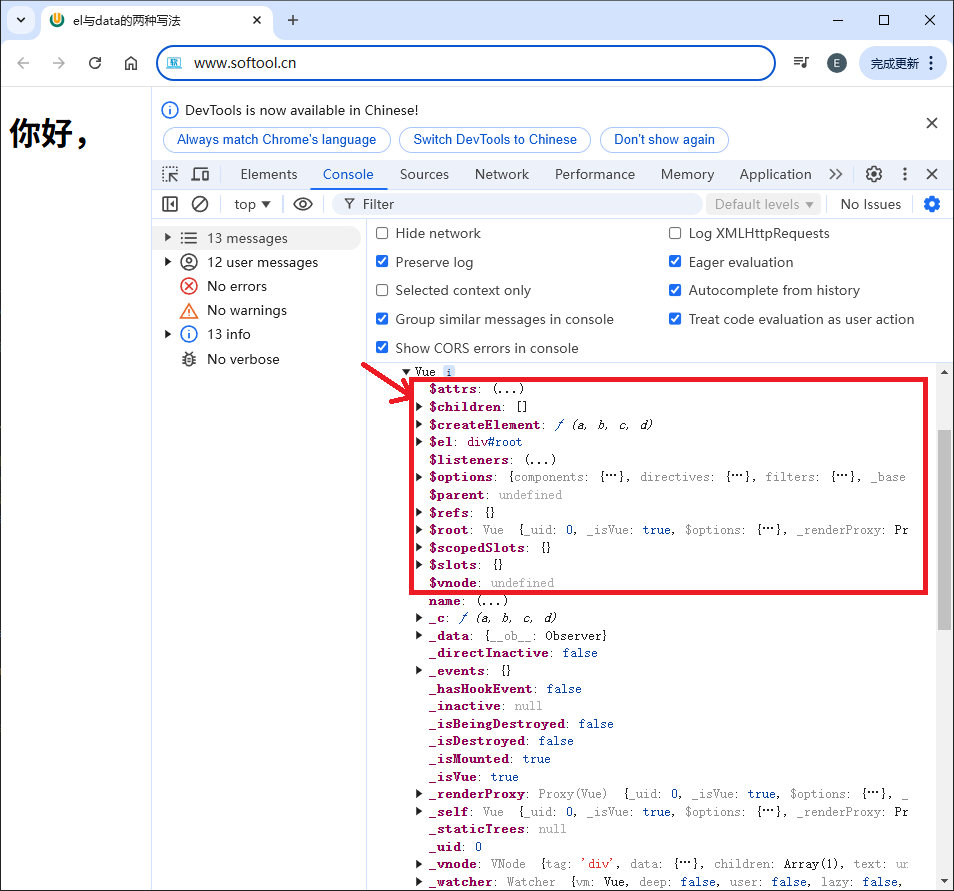Toggle the console sidebar panel icon
Image resolution: width=954 pixels, height=891 pixels.
tap(170, 204)
